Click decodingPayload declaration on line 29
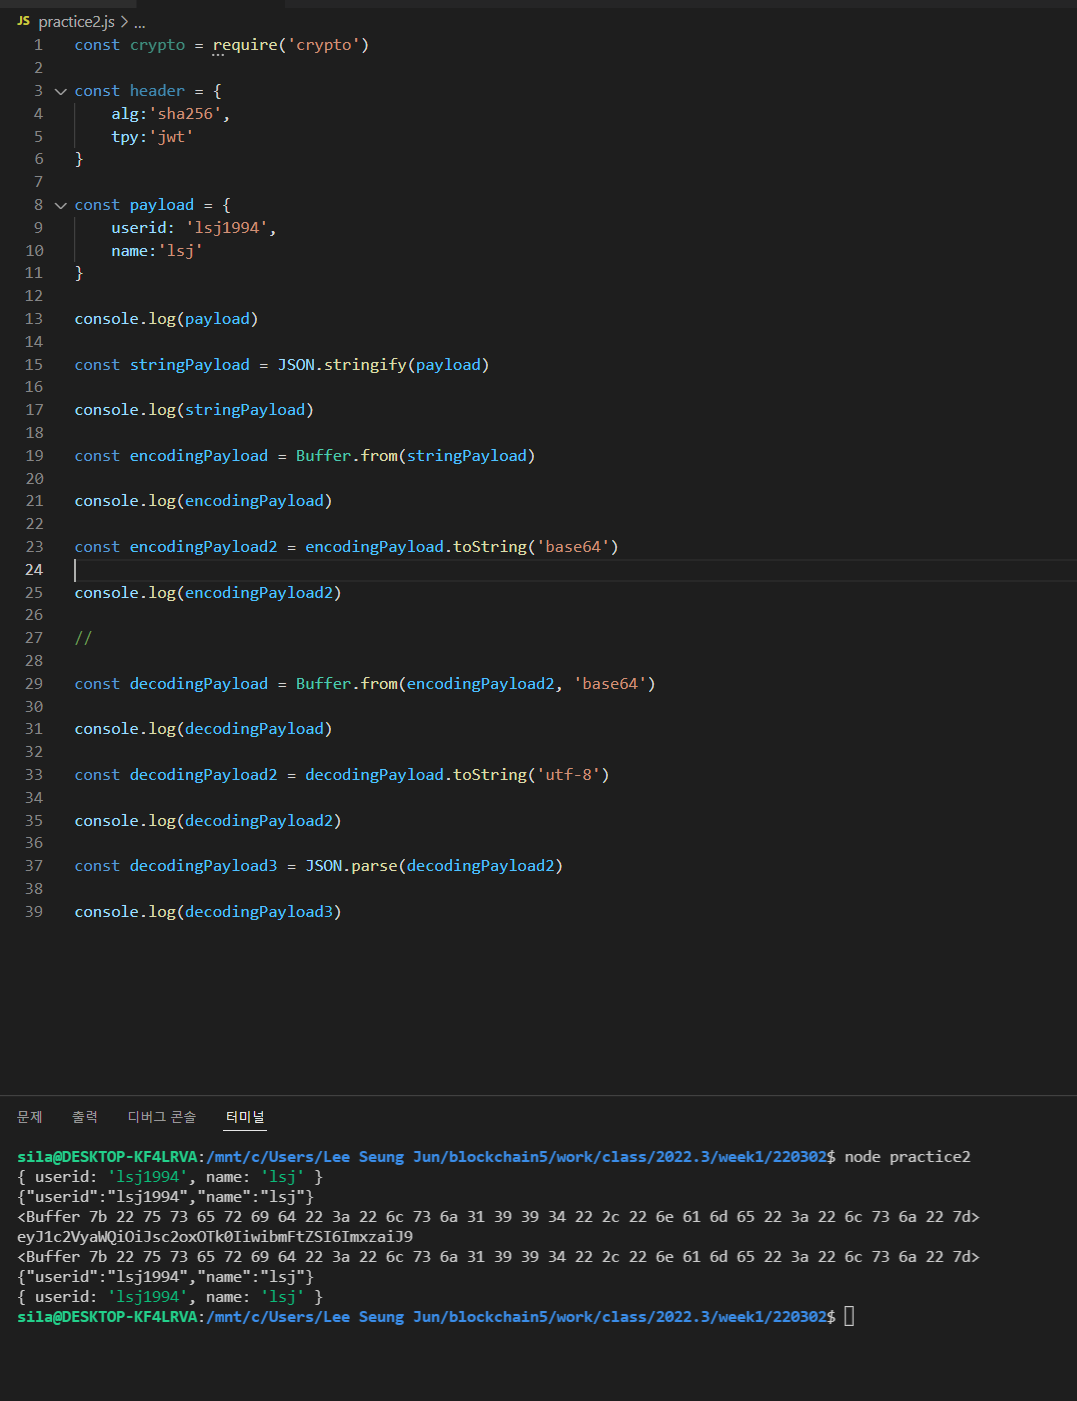 pyautogui.click(x=199, y=684)
